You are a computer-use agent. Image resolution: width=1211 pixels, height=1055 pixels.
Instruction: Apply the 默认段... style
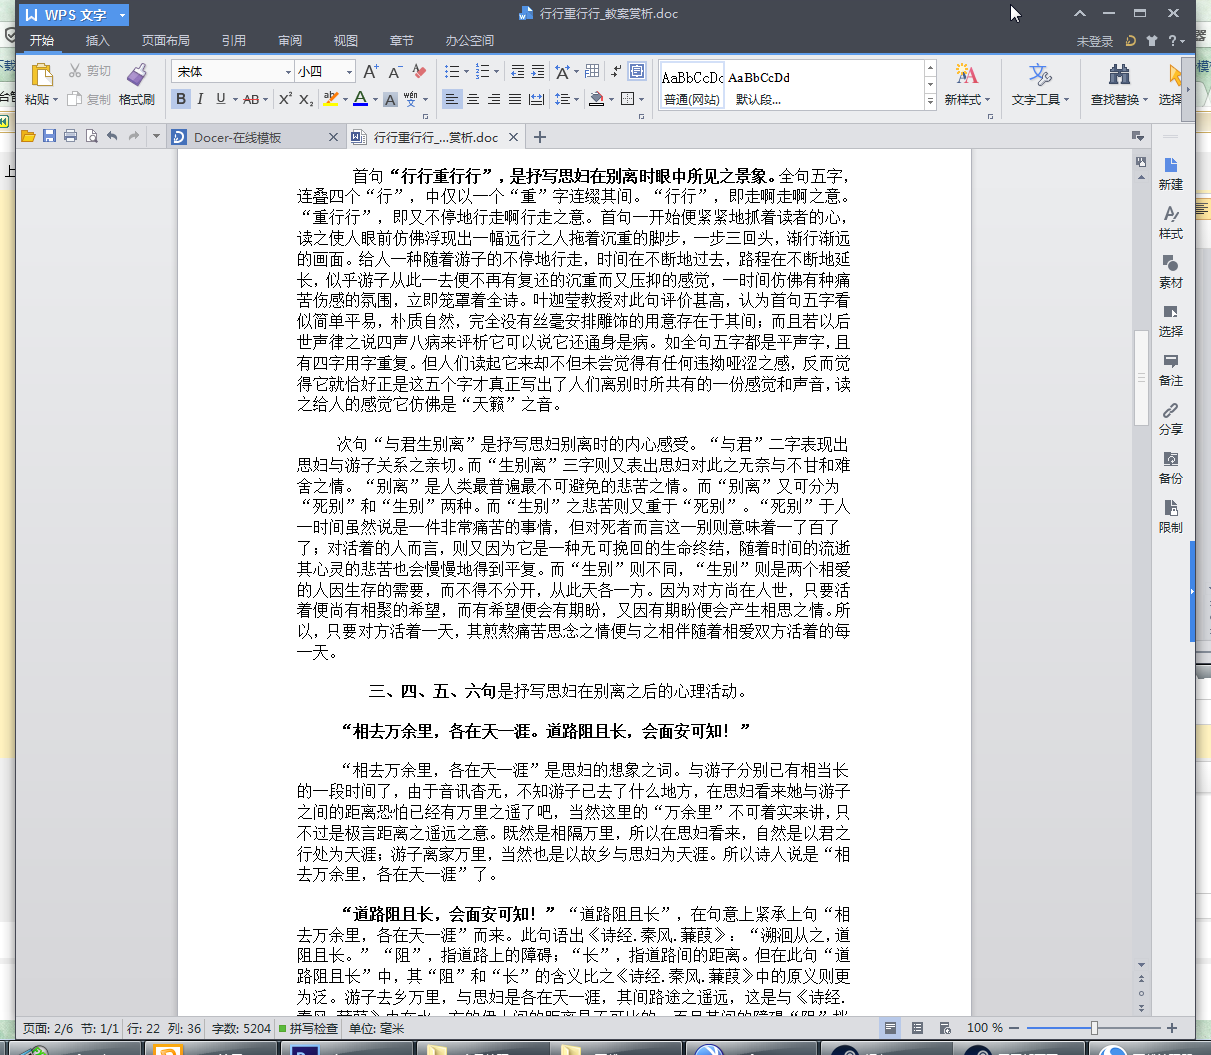click(x=759, y=86)
